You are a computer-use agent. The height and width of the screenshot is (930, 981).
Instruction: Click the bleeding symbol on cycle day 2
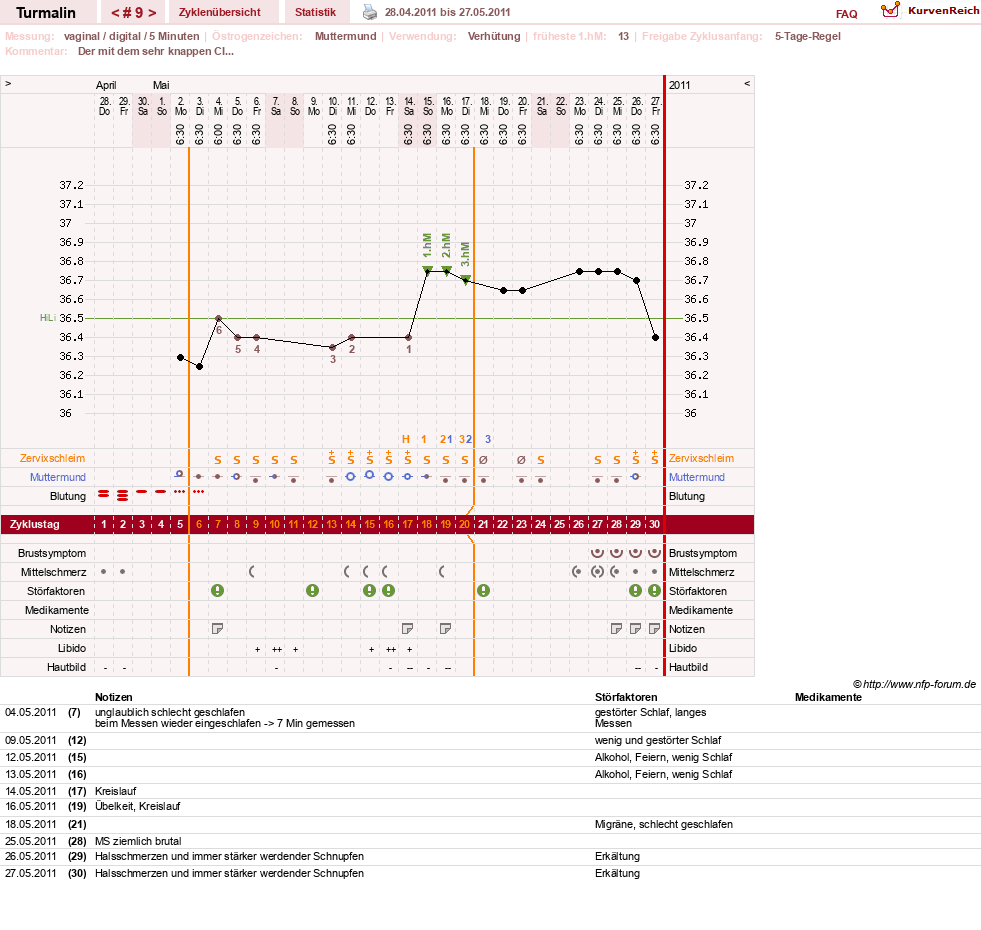[123, 496]
